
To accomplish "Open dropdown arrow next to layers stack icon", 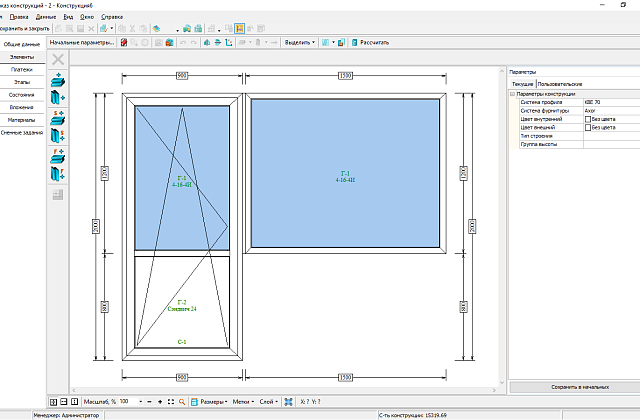I will [178, 30].
